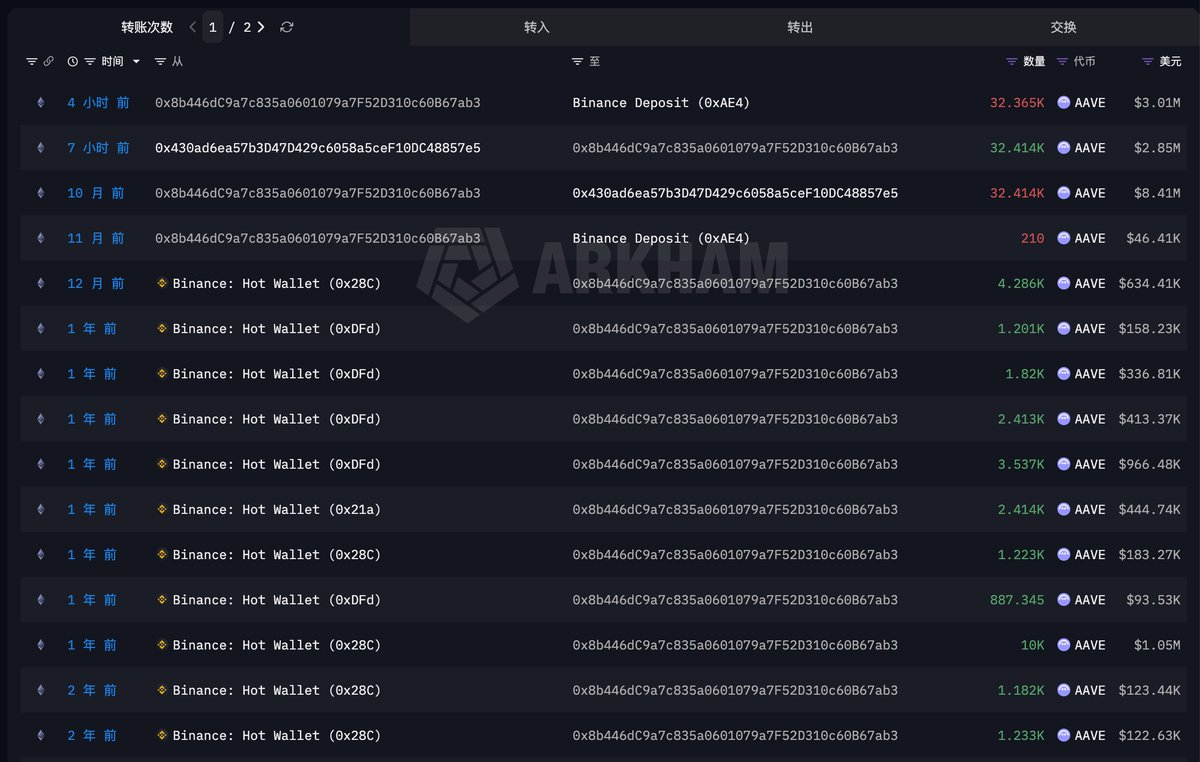Click the 数量 column header label

click(1034, 62)
